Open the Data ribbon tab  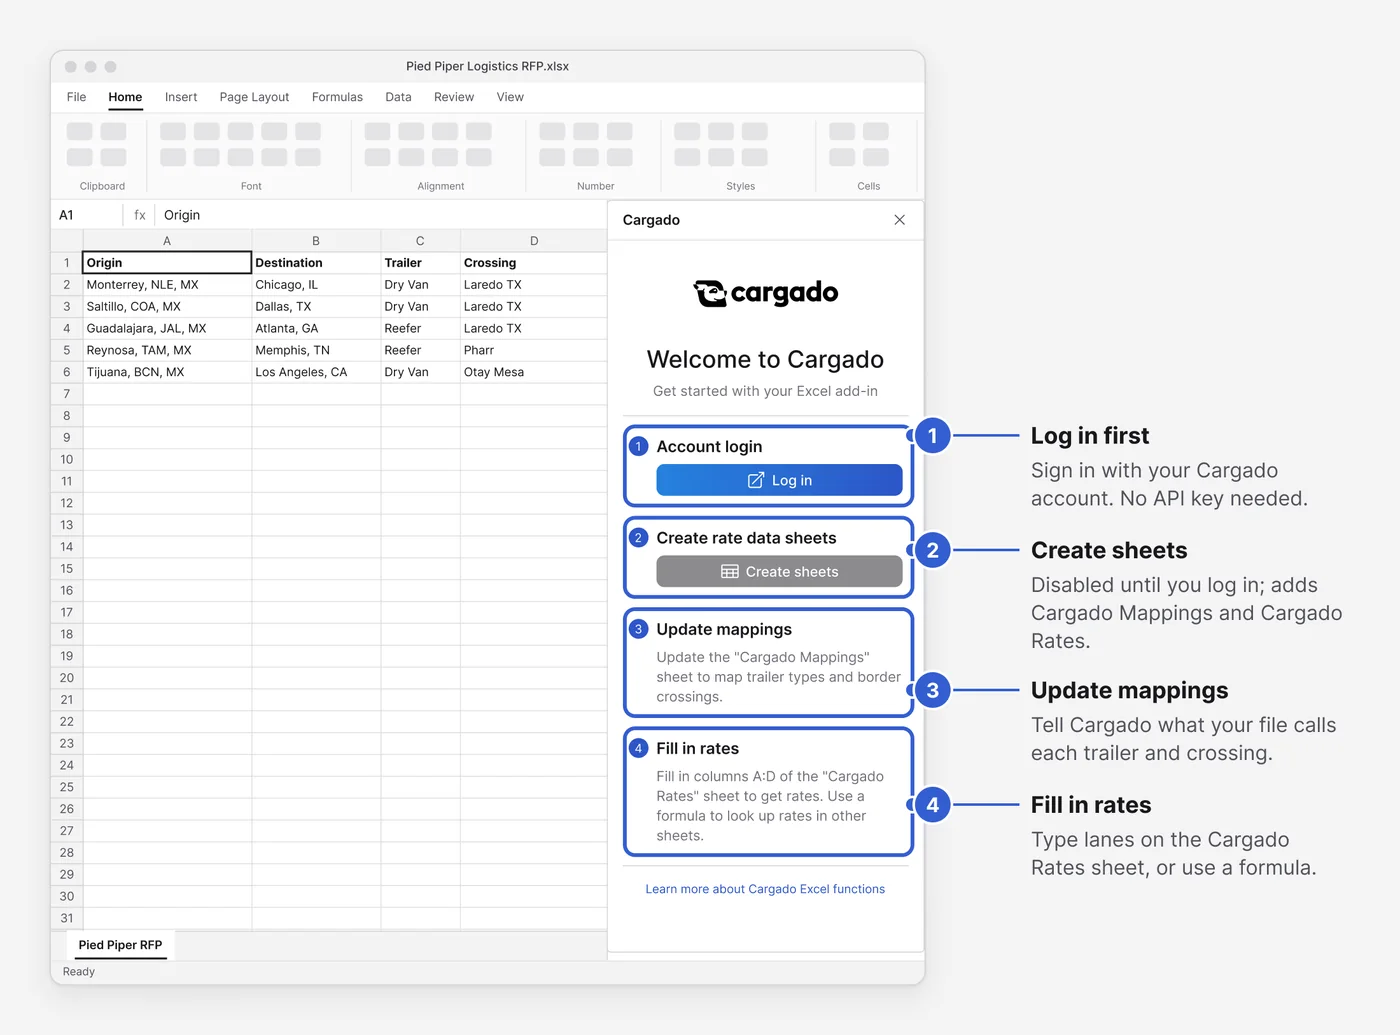click(x=398, y=97)
